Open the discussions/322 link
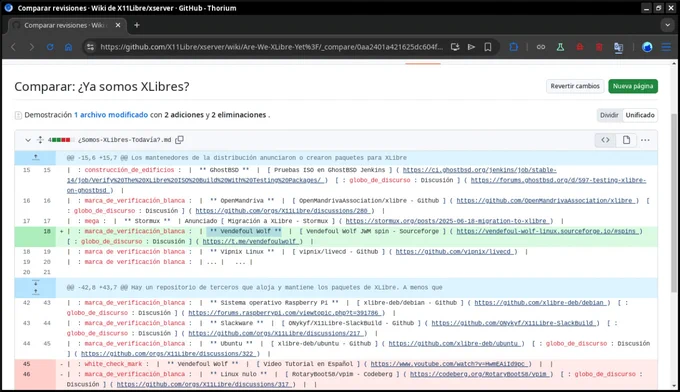 tap(169, 354)
